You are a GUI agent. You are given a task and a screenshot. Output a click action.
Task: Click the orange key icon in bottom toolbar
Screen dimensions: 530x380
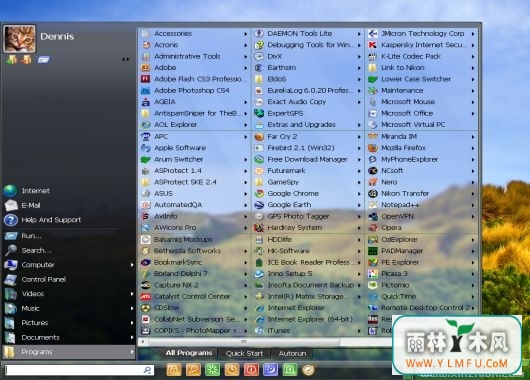[193, 370]
